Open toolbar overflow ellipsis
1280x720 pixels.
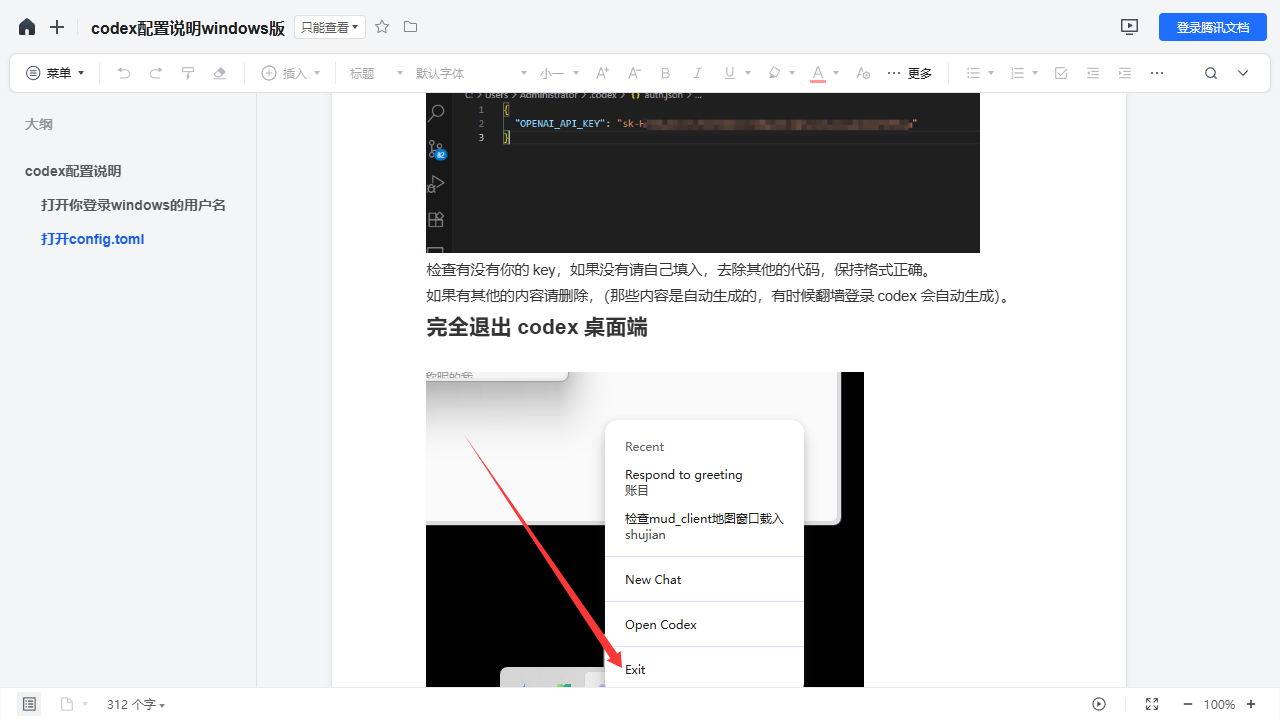[x=1157, y=73]
